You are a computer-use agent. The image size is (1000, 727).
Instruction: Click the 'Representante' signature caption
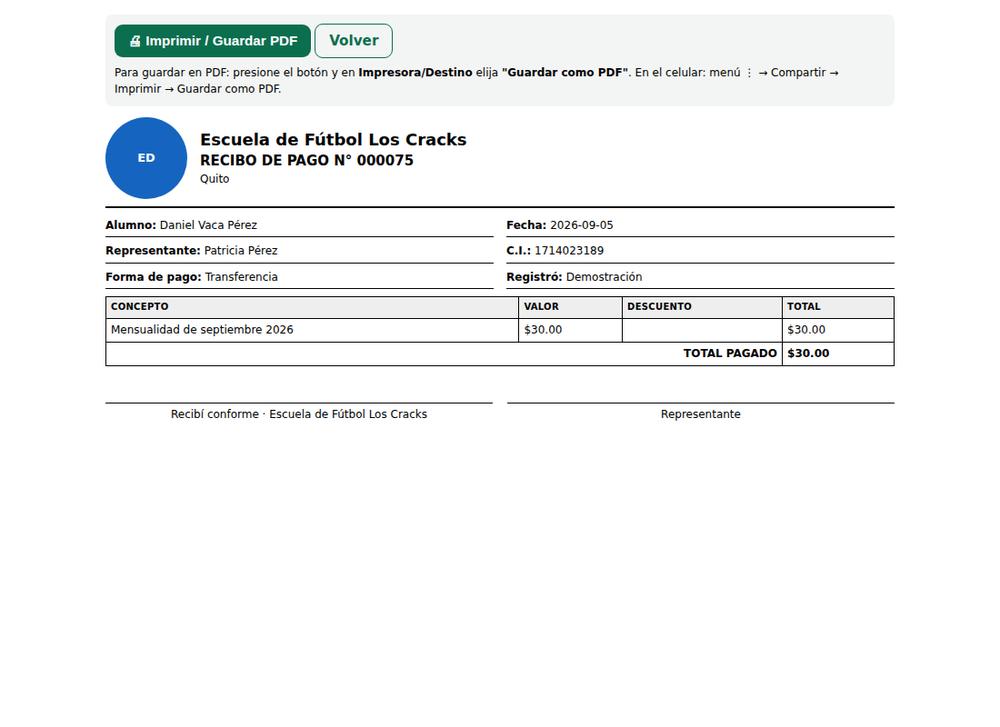(x=700, y=415)
